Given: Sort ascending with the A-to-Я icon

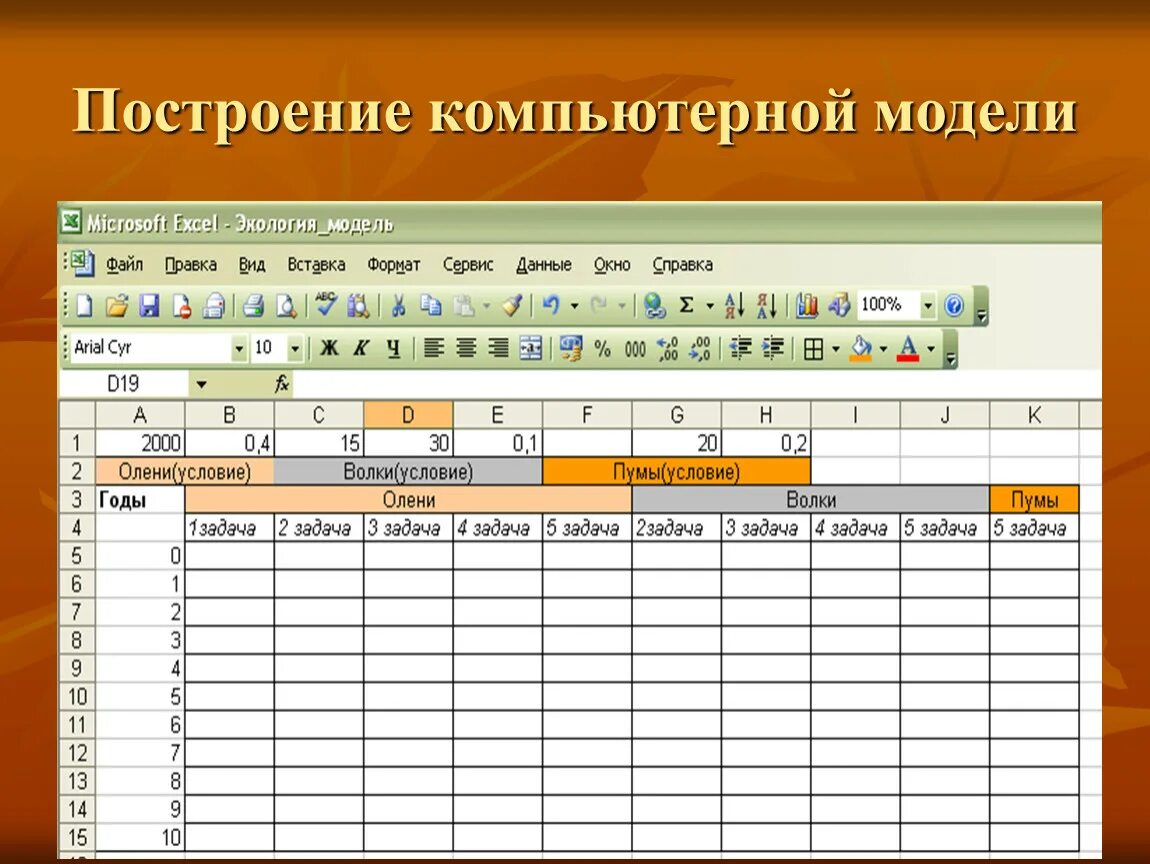Looking at the screenshot, I should click(x=734, y=306).
